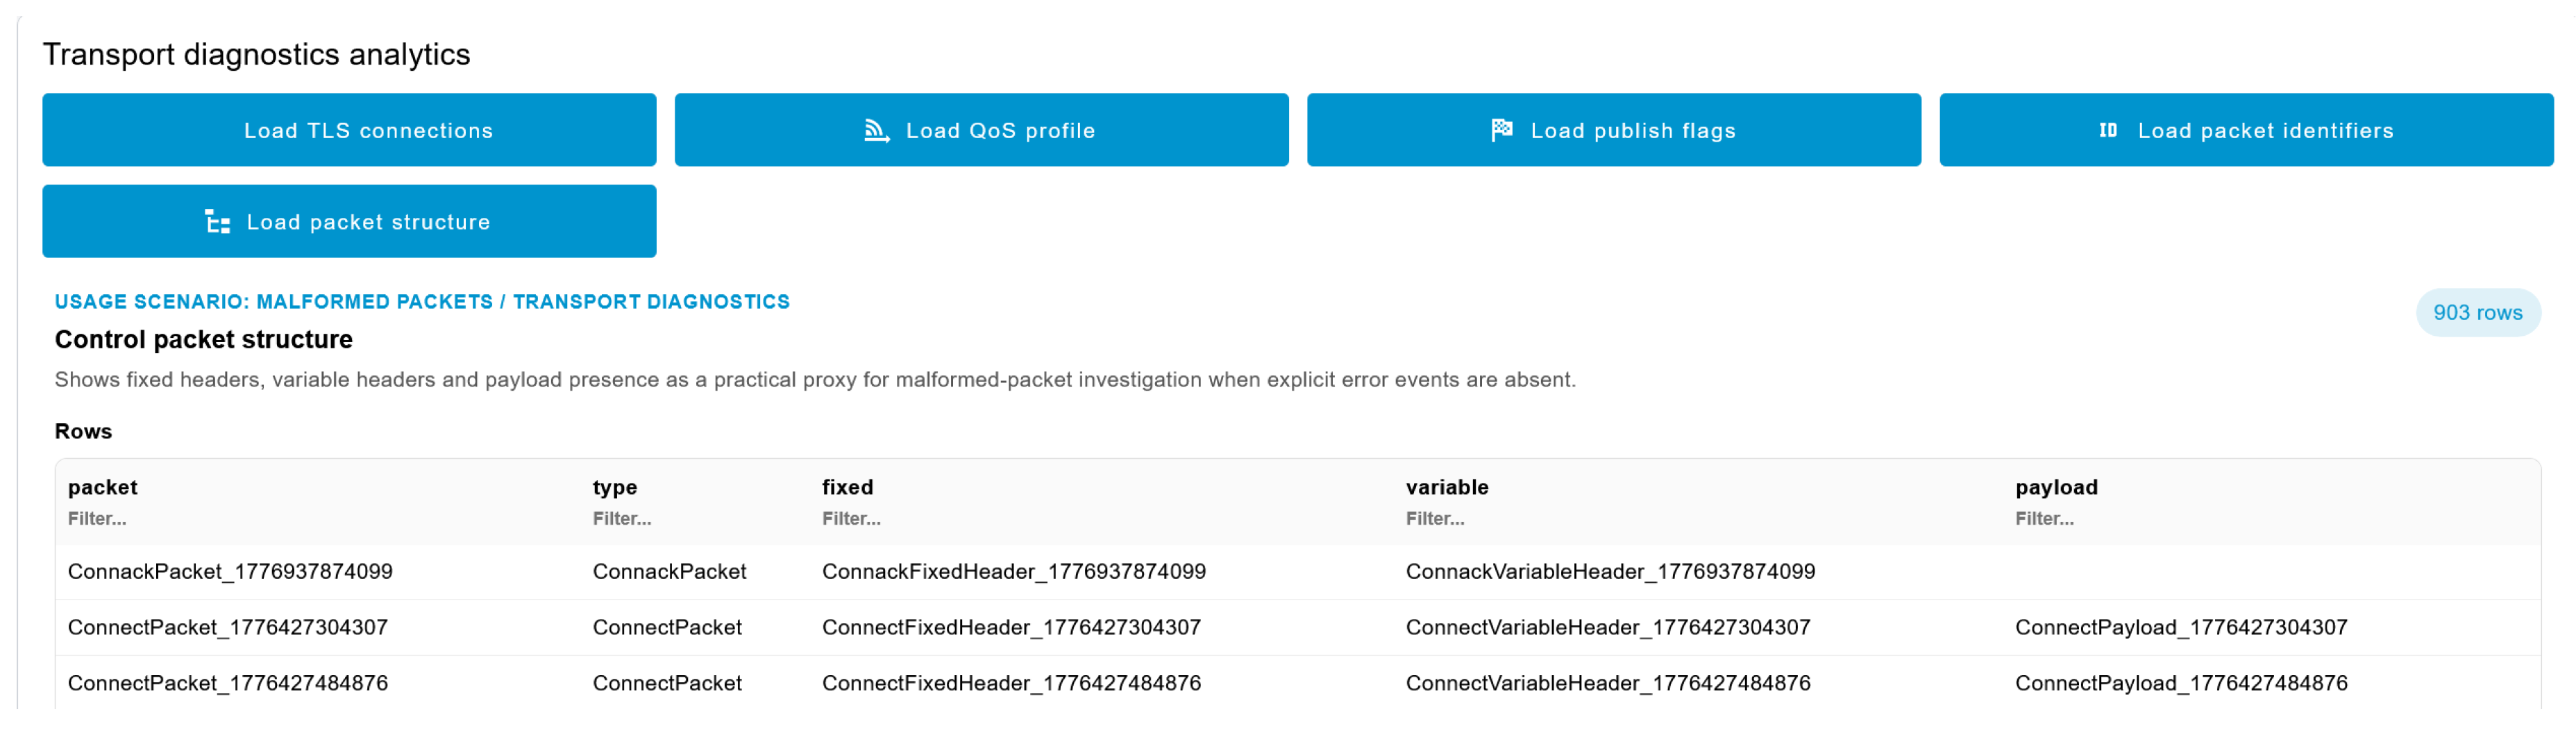This screenshot has width=2576, height=730.
Task: Sort by the variable column header
Action: tap(1446, 487)
